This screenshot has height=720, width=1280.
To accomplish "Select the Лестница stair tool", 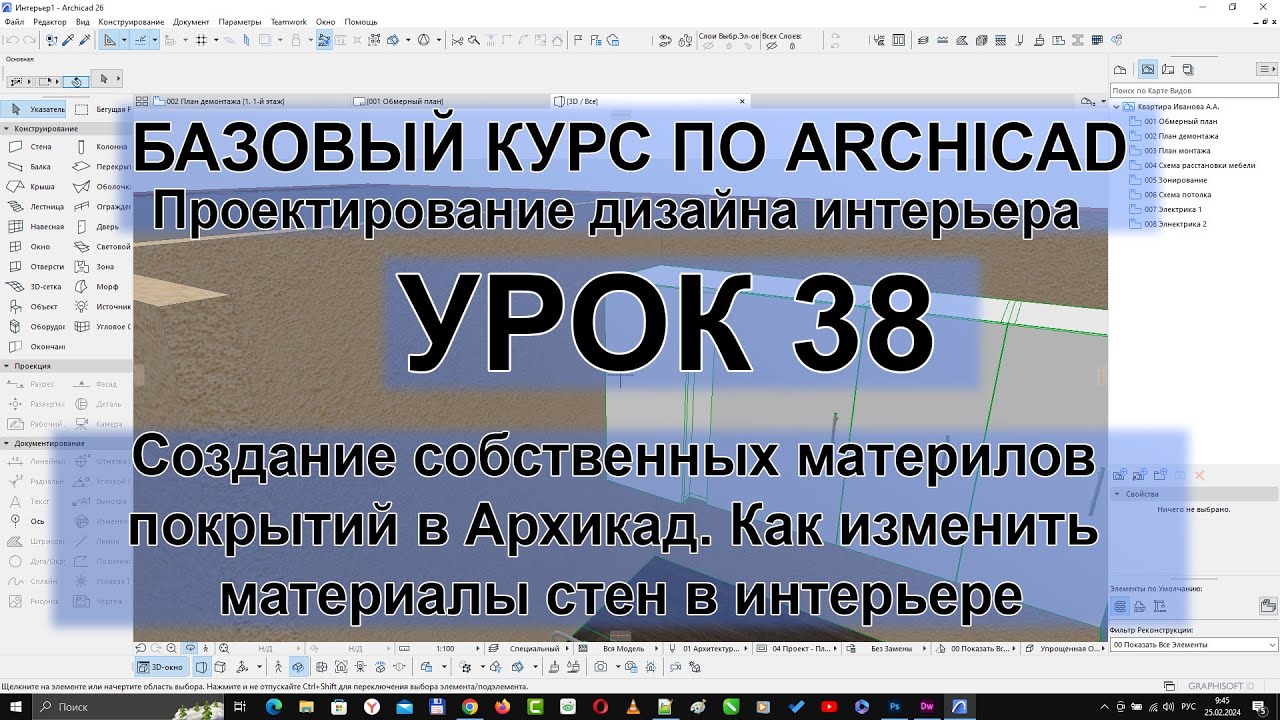I will (x=33, y=207).
